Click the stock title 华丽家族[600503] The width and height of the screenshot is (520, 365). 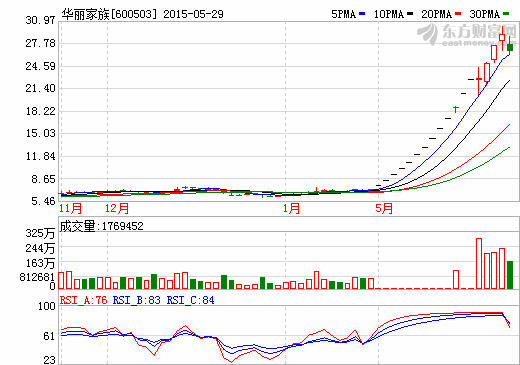(x=109, y=14)
